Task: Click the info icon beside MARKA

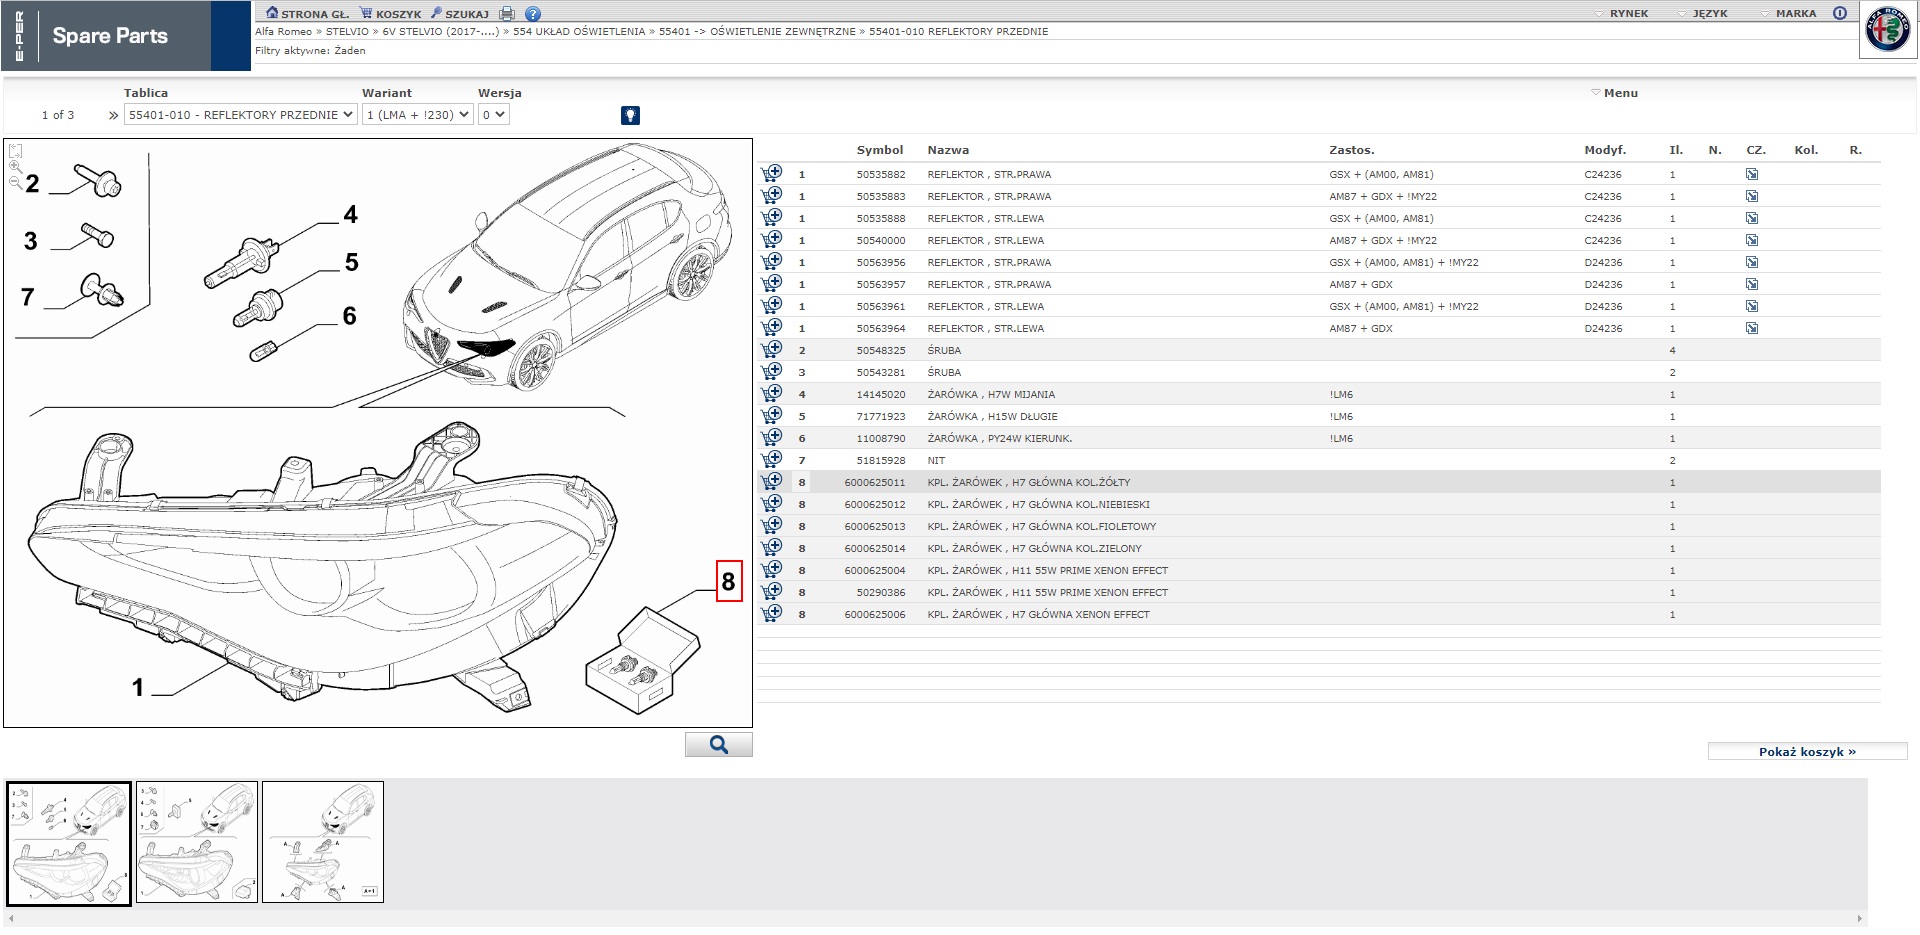Action: coord(1839,13)
